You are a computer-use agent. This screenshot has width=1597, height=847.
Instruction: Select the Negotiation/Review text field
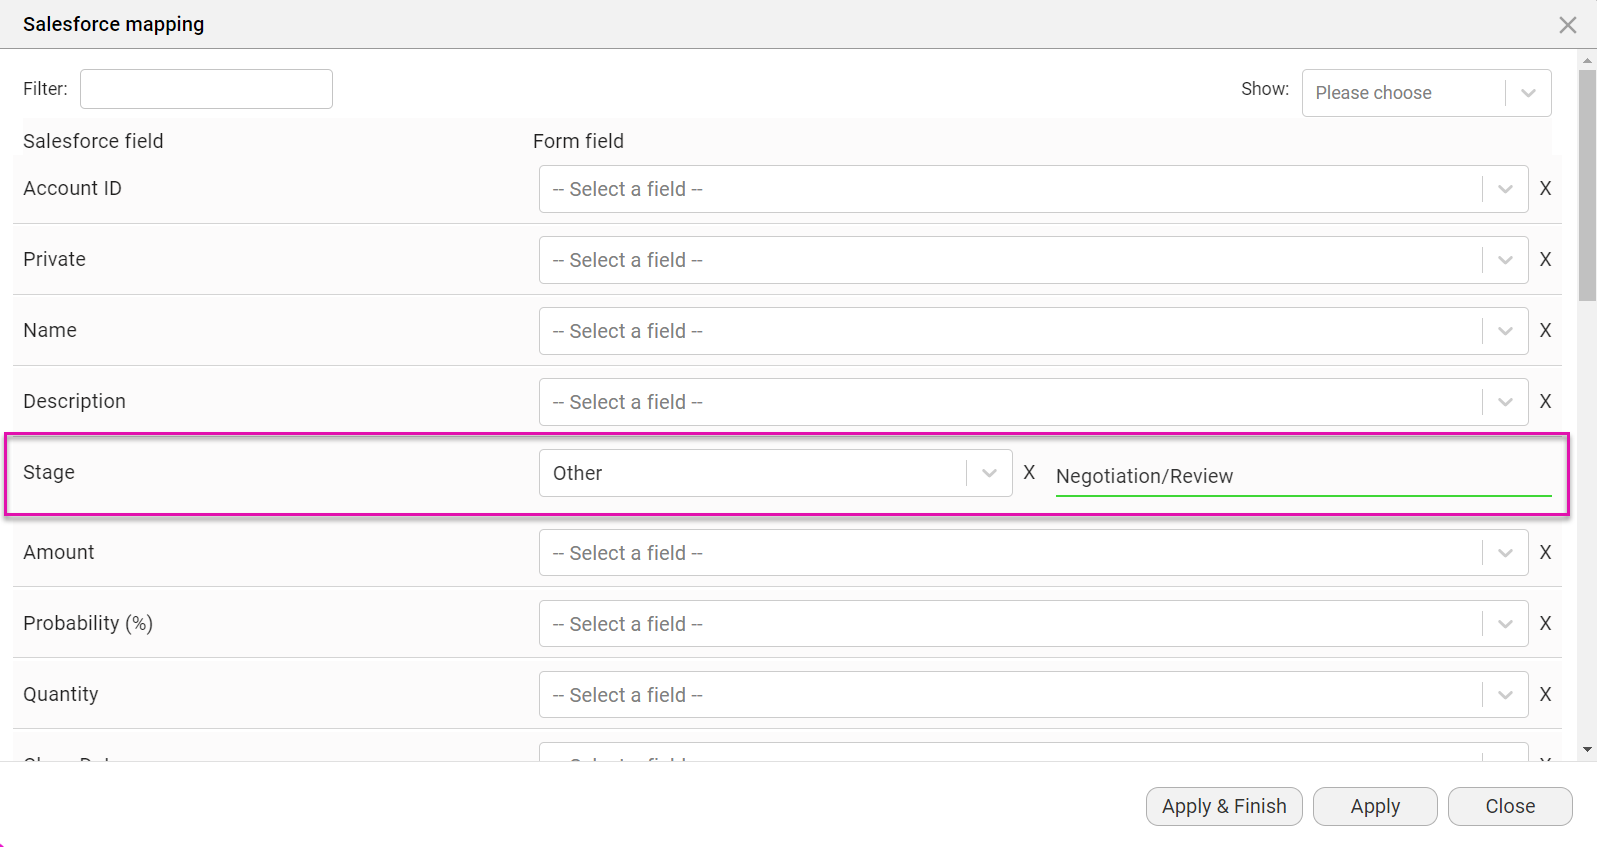tap(1300, 476)
